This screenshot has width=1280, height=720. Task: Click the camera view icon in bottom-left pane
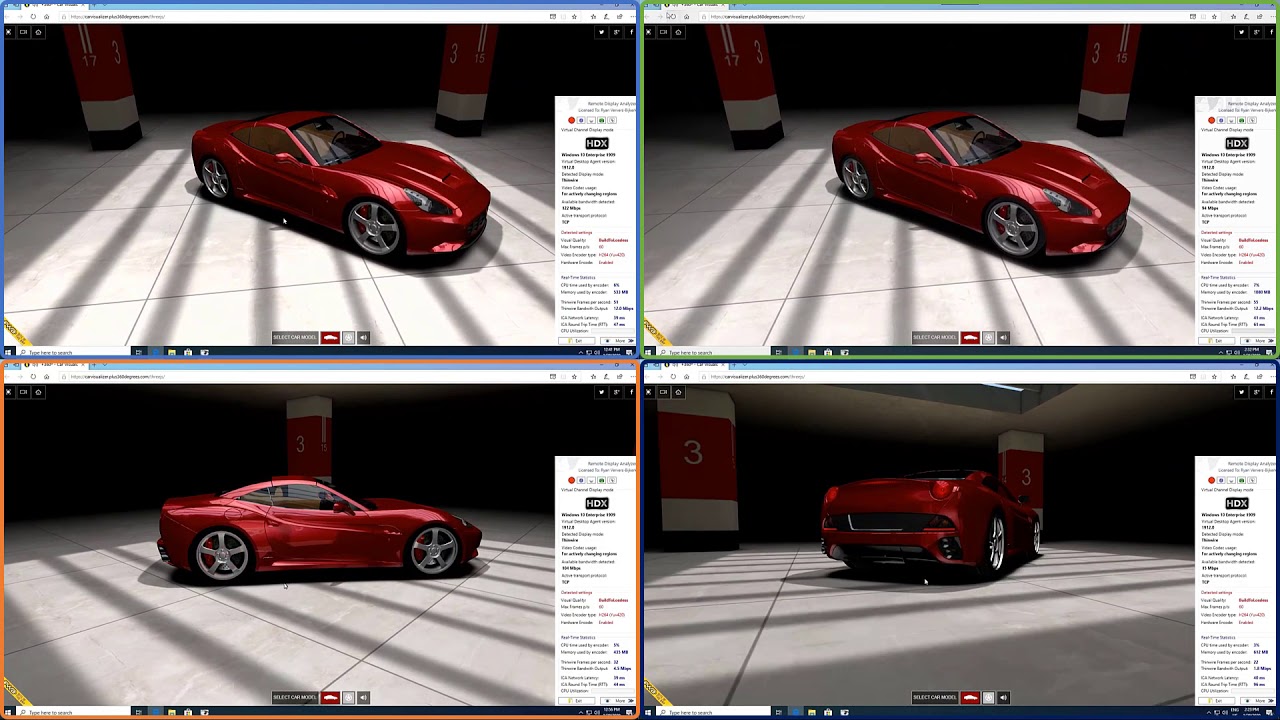click(x=23, y=392)
